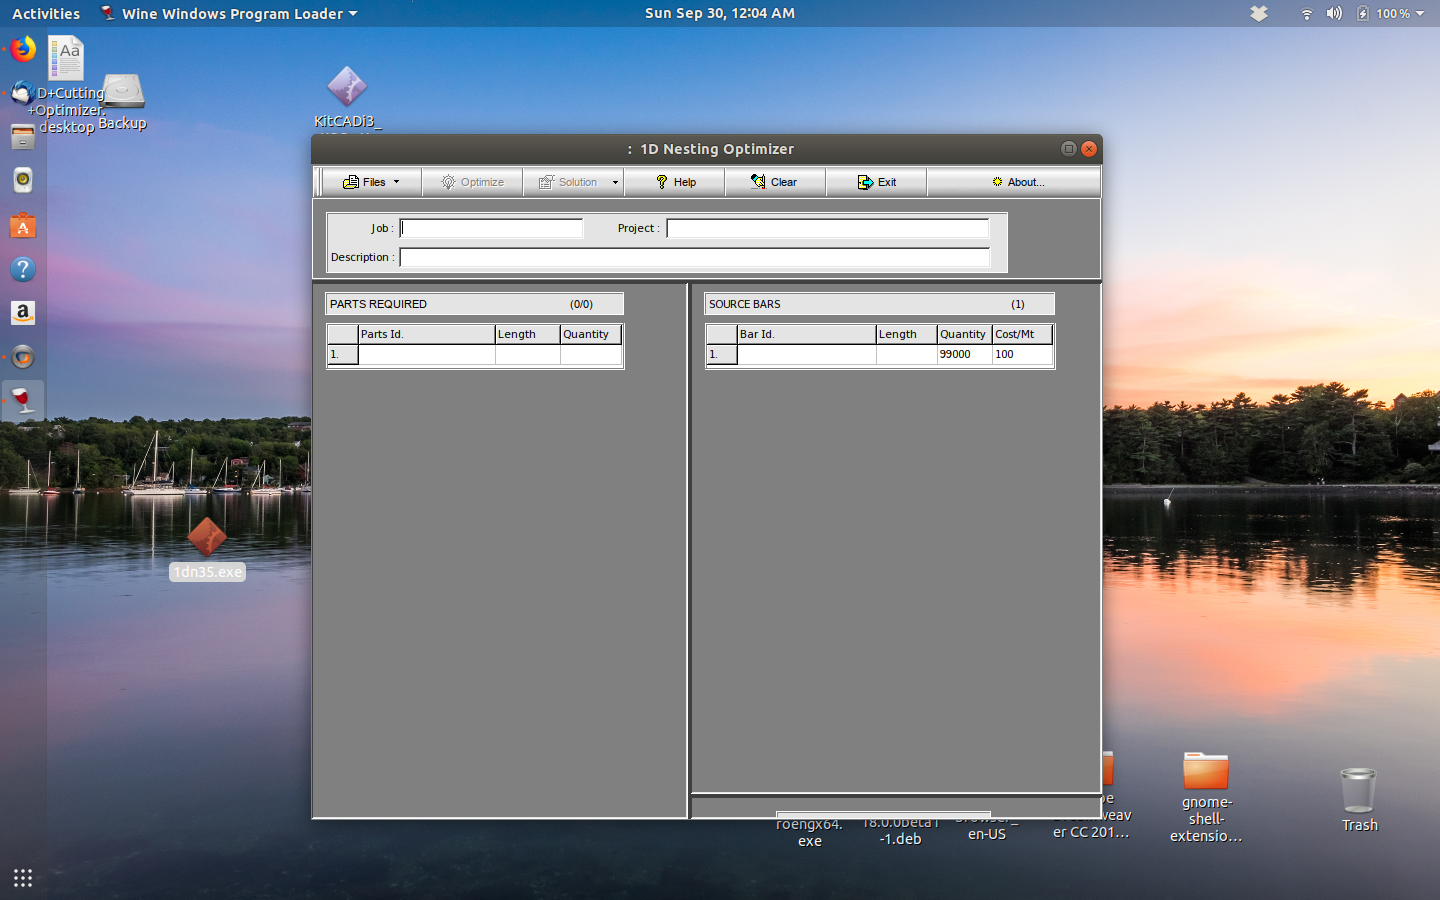1440x900 pixels.
Task: Open the Trash on the desktop
Action: (1358, 790)
